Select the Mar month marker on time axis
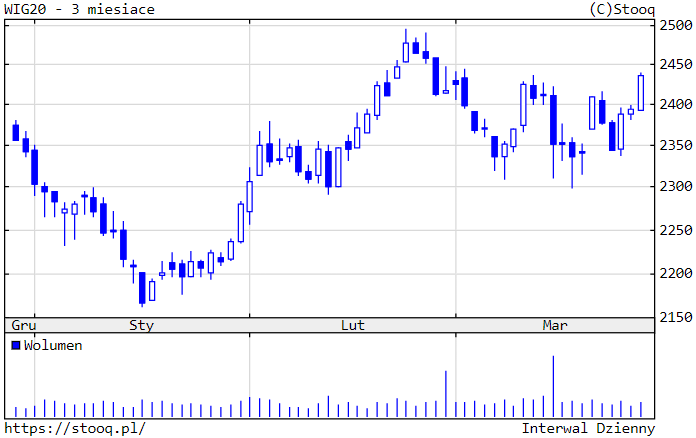The width and height of the screenshot is (696, 438). [555, 325]
